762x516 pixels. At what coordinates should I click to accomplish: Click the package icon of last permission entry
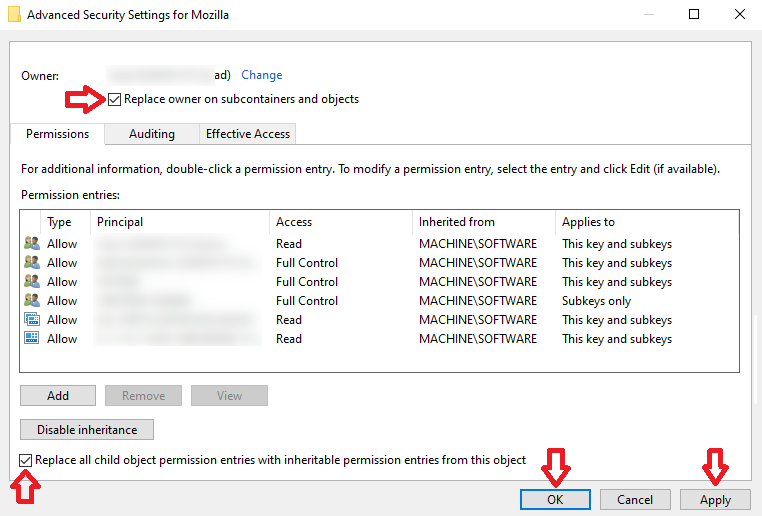coord(30,339)
